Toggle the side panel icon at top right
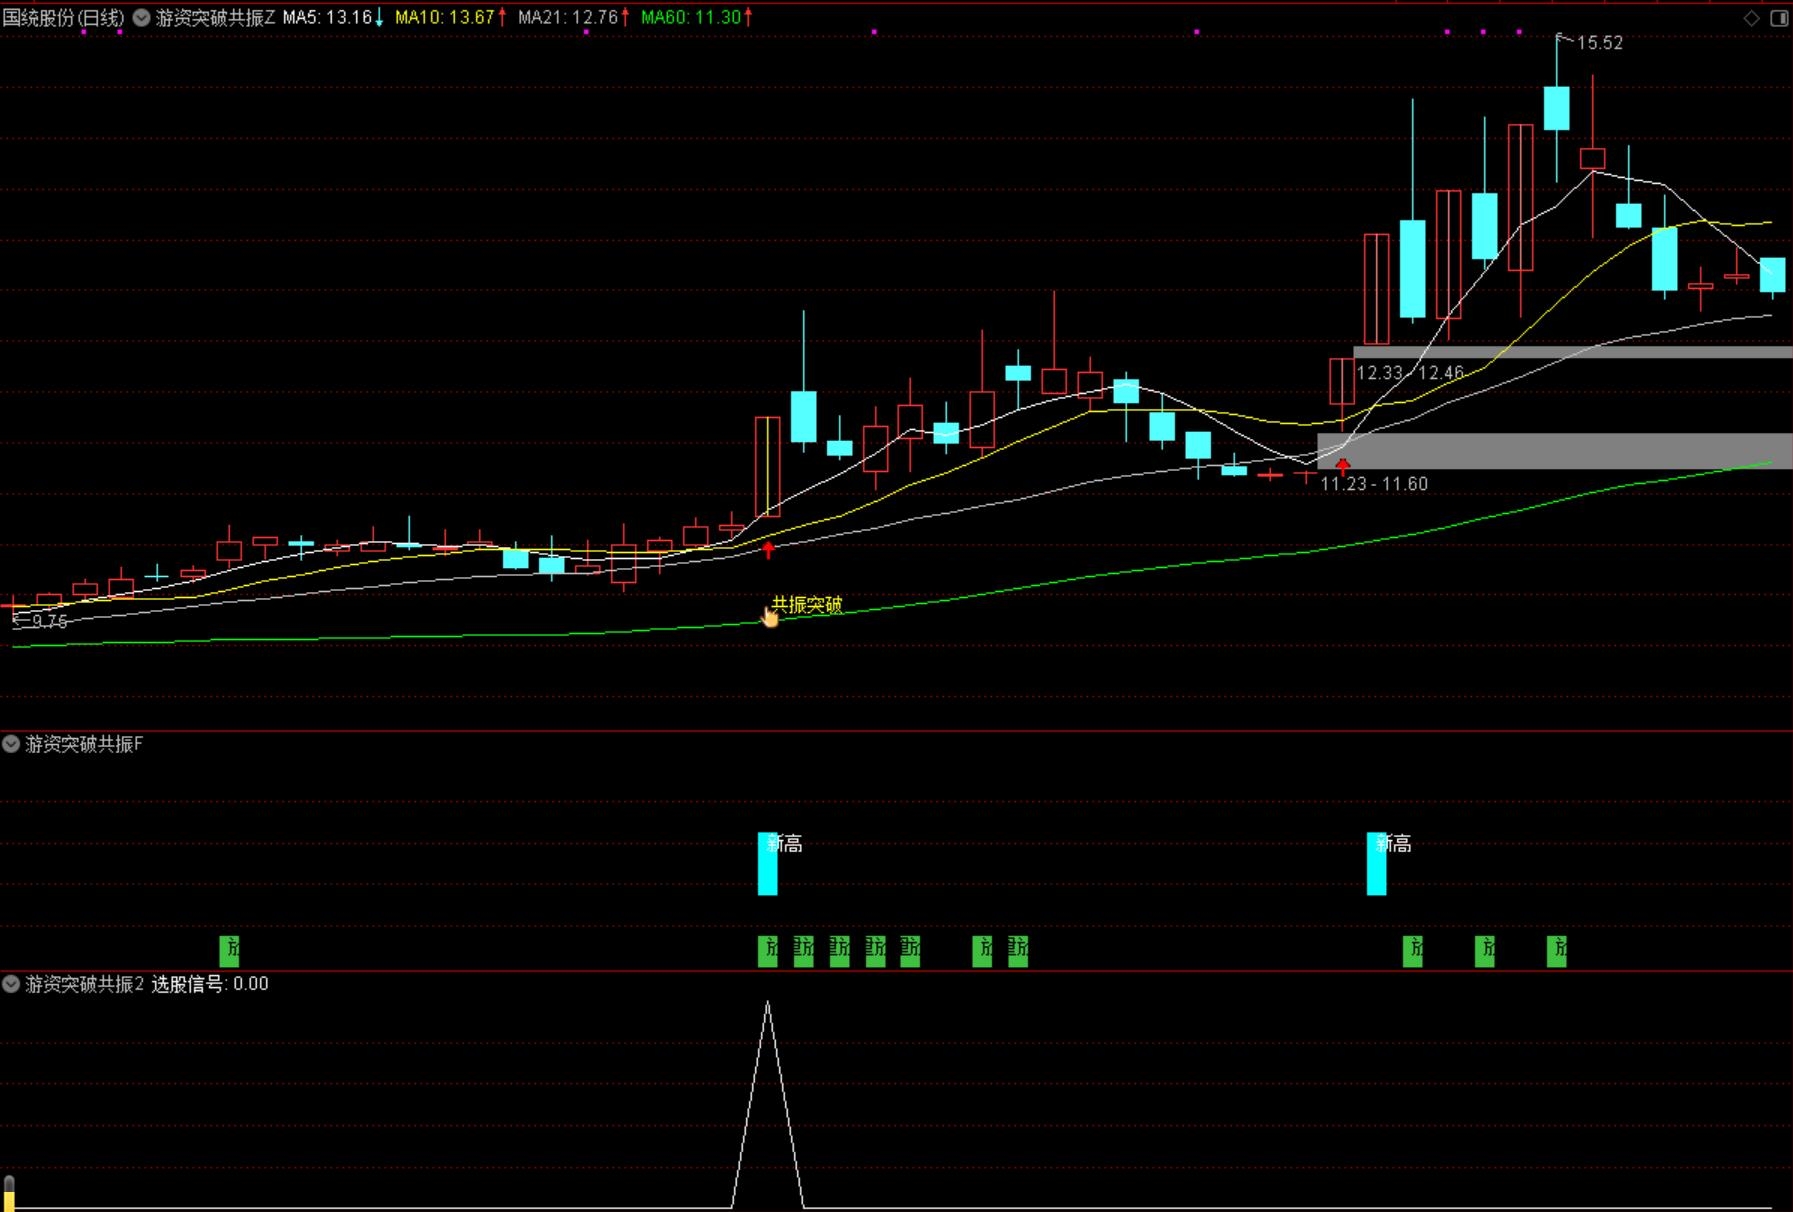The height and width of the screenshot is (1212, 1793). [1779, 18]
